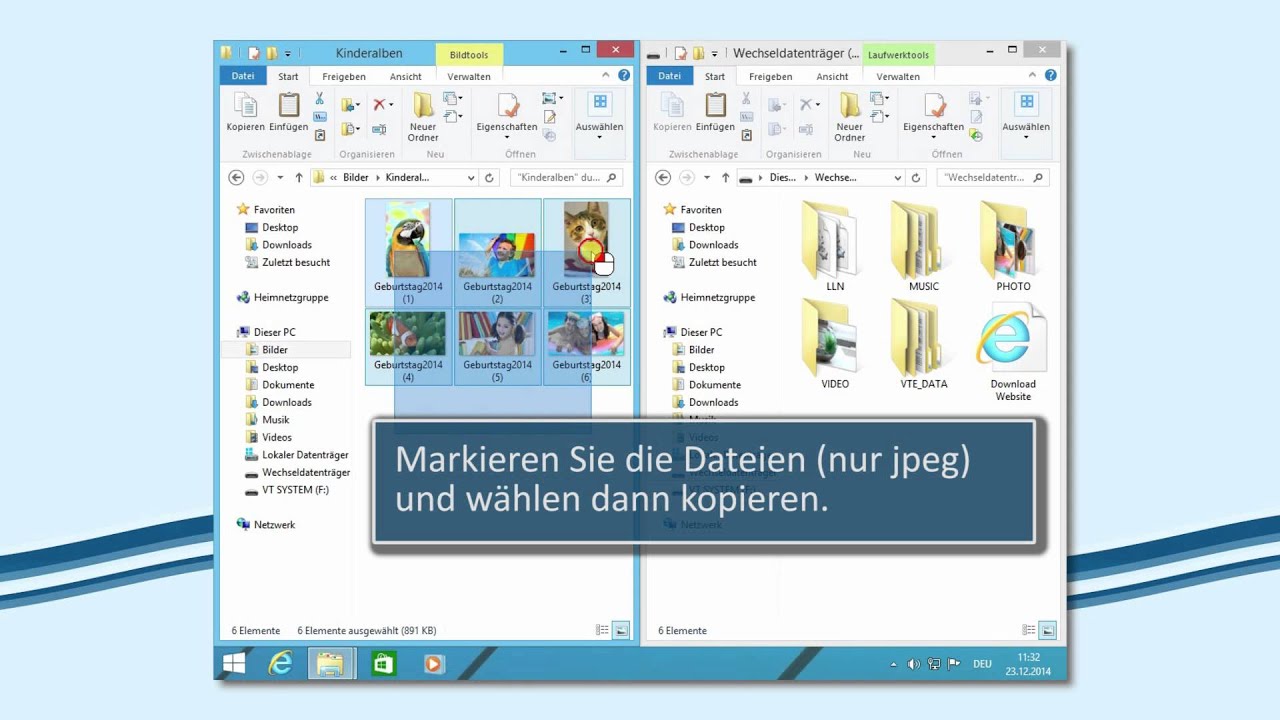Switch Wechseldatenträger to large icons view

(1048, 630)
